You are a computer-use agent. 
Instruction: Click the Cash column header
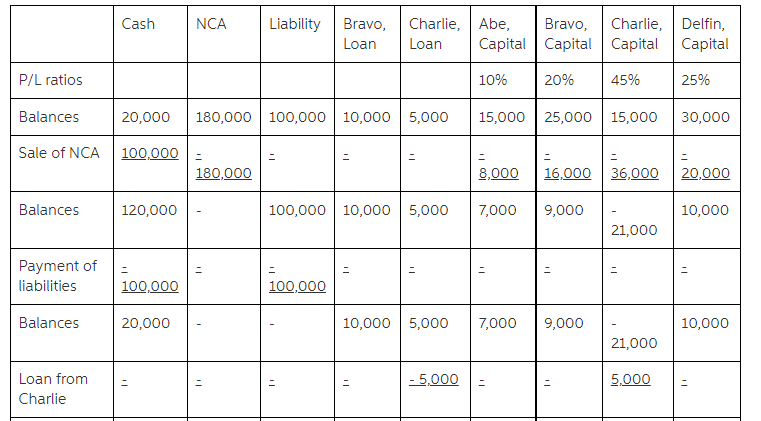click(138, 24)
